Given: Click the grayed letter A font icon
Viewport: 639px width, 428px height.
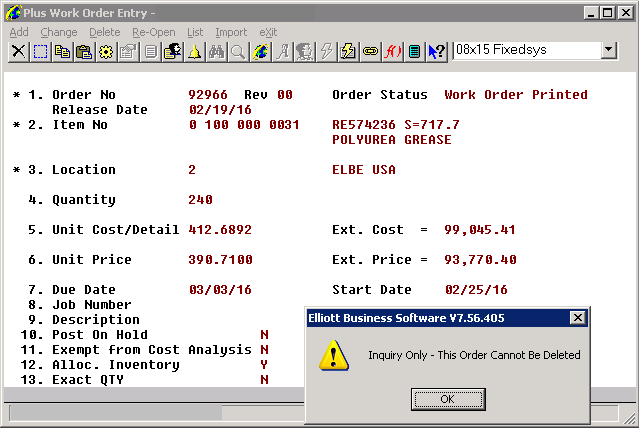Looking at the screenshot, I should tap(282, 52).
